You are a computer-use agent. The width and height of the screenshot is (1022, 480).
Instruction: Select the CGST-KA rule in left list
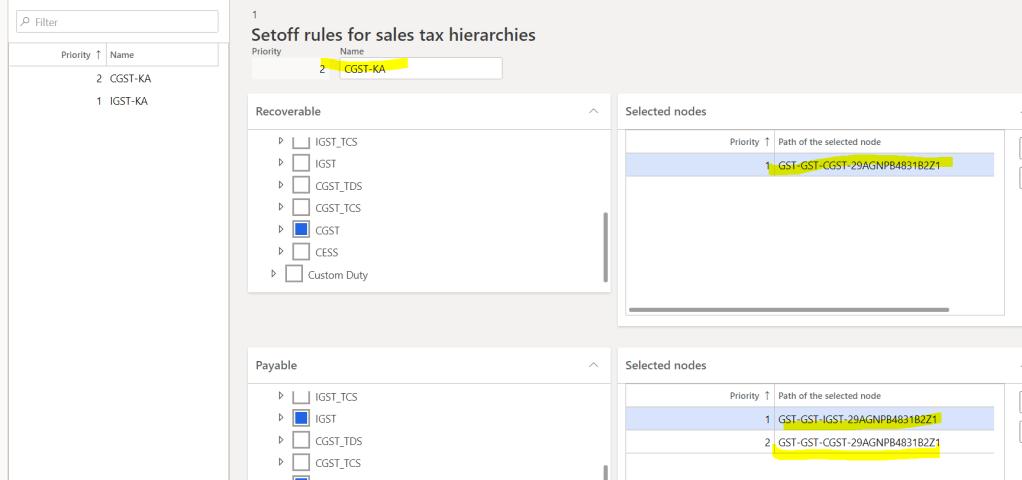click(x=130, y=78)
